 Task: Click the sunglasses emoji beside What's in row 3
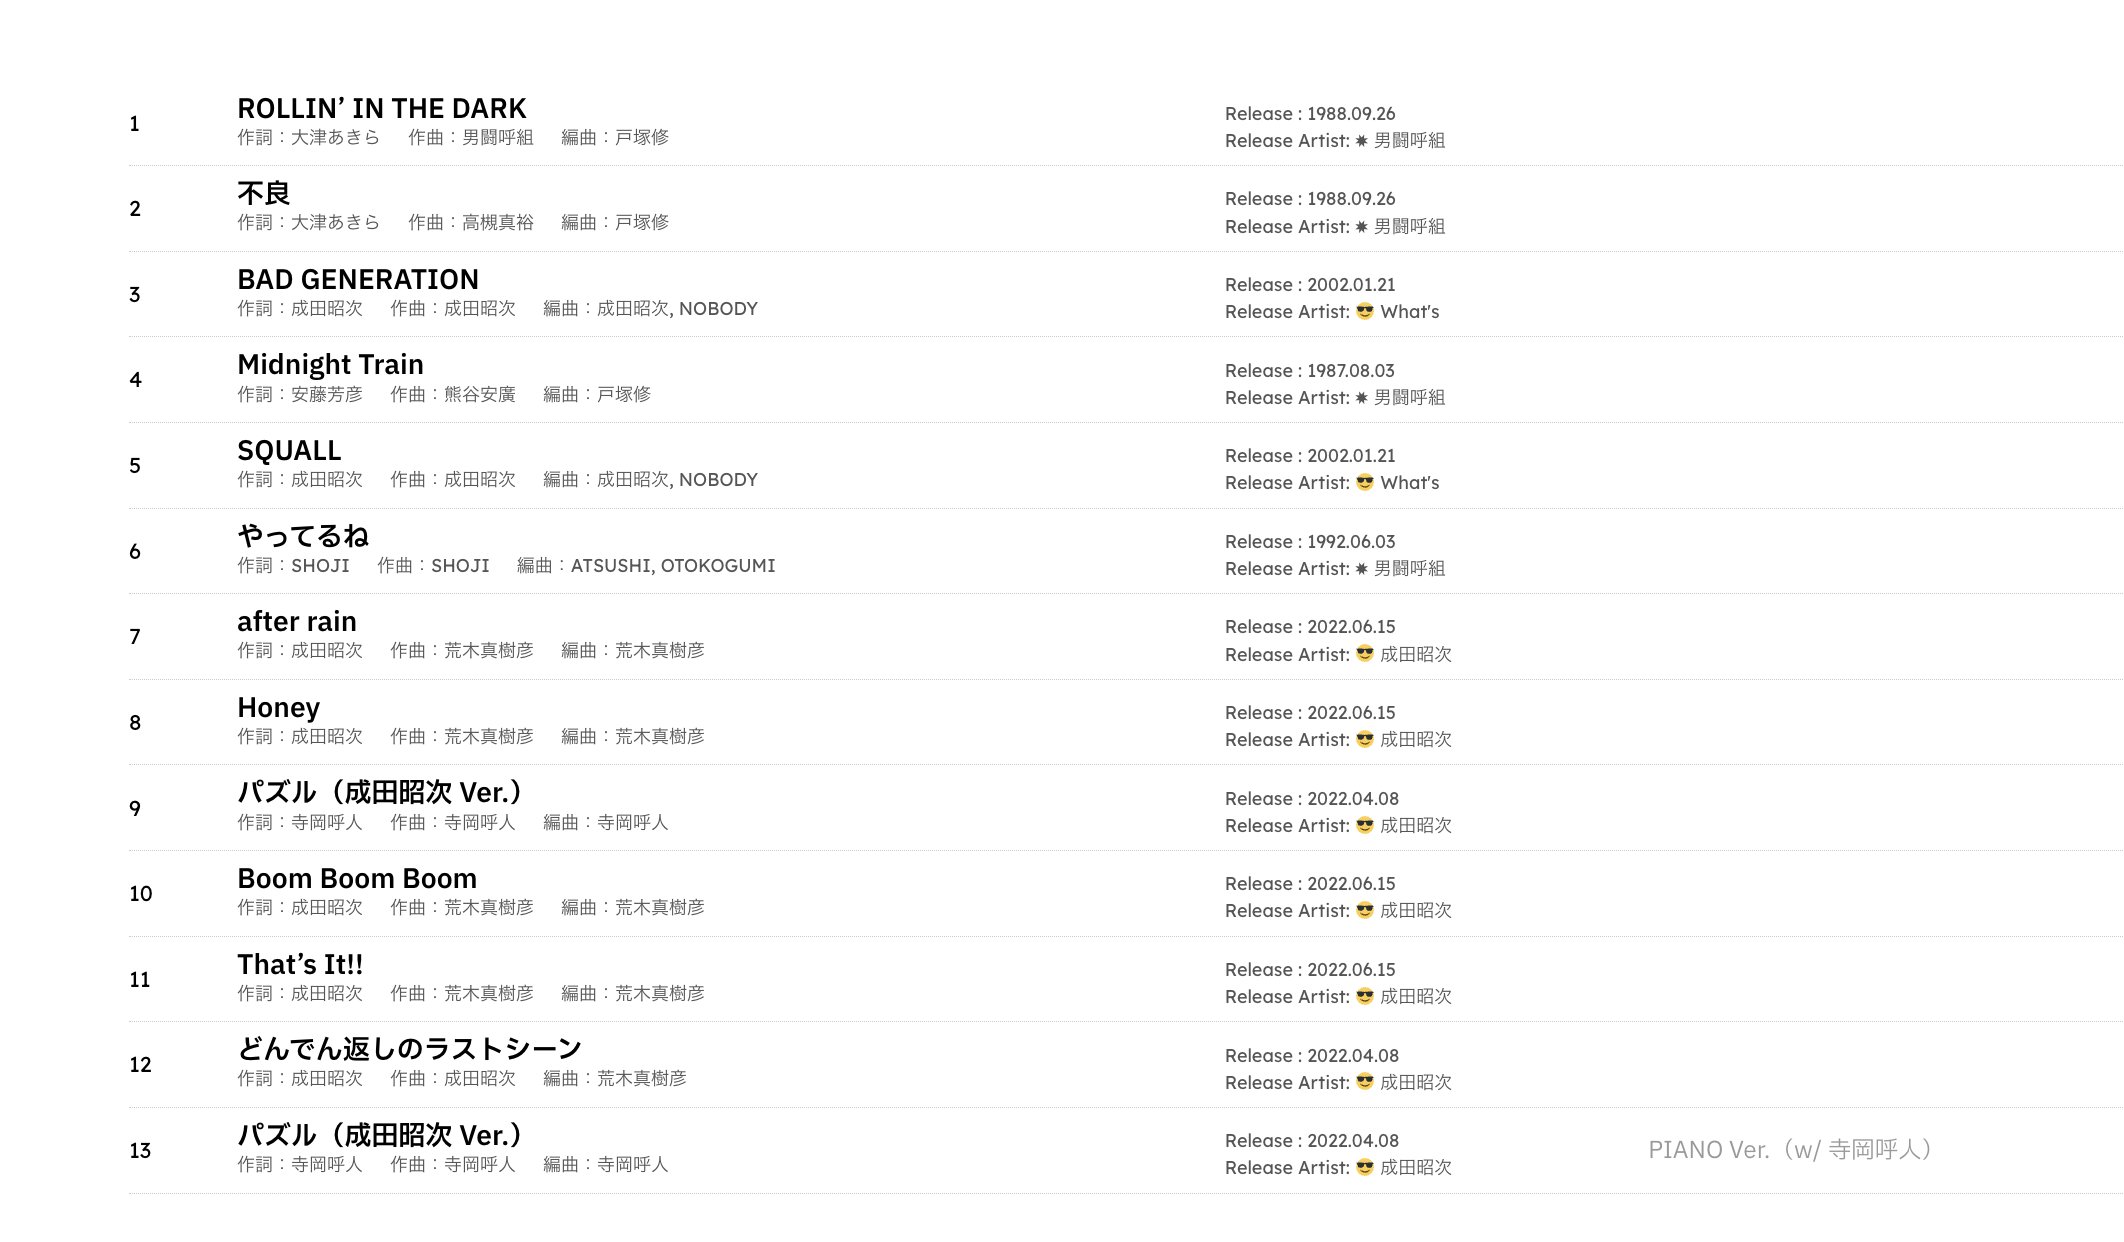click(x=1364, y=312)
